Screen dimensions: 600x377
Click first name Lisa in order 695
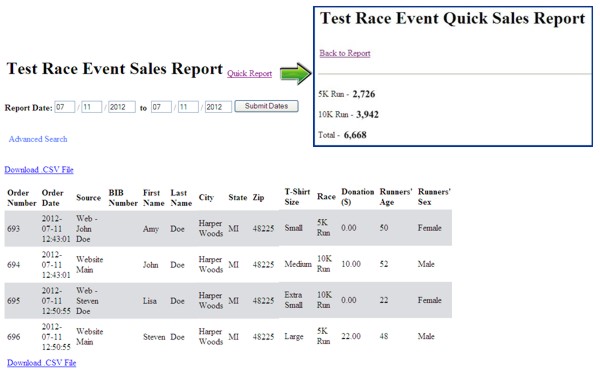pyautogui.click(x=150, y=301)
